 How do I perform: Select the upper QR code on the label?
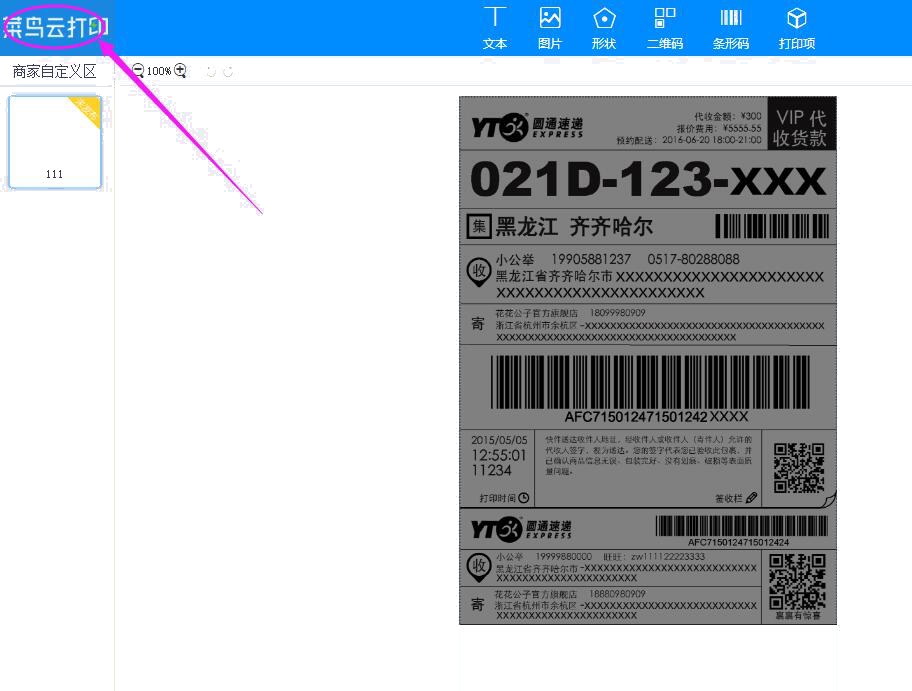click(799, 467)
